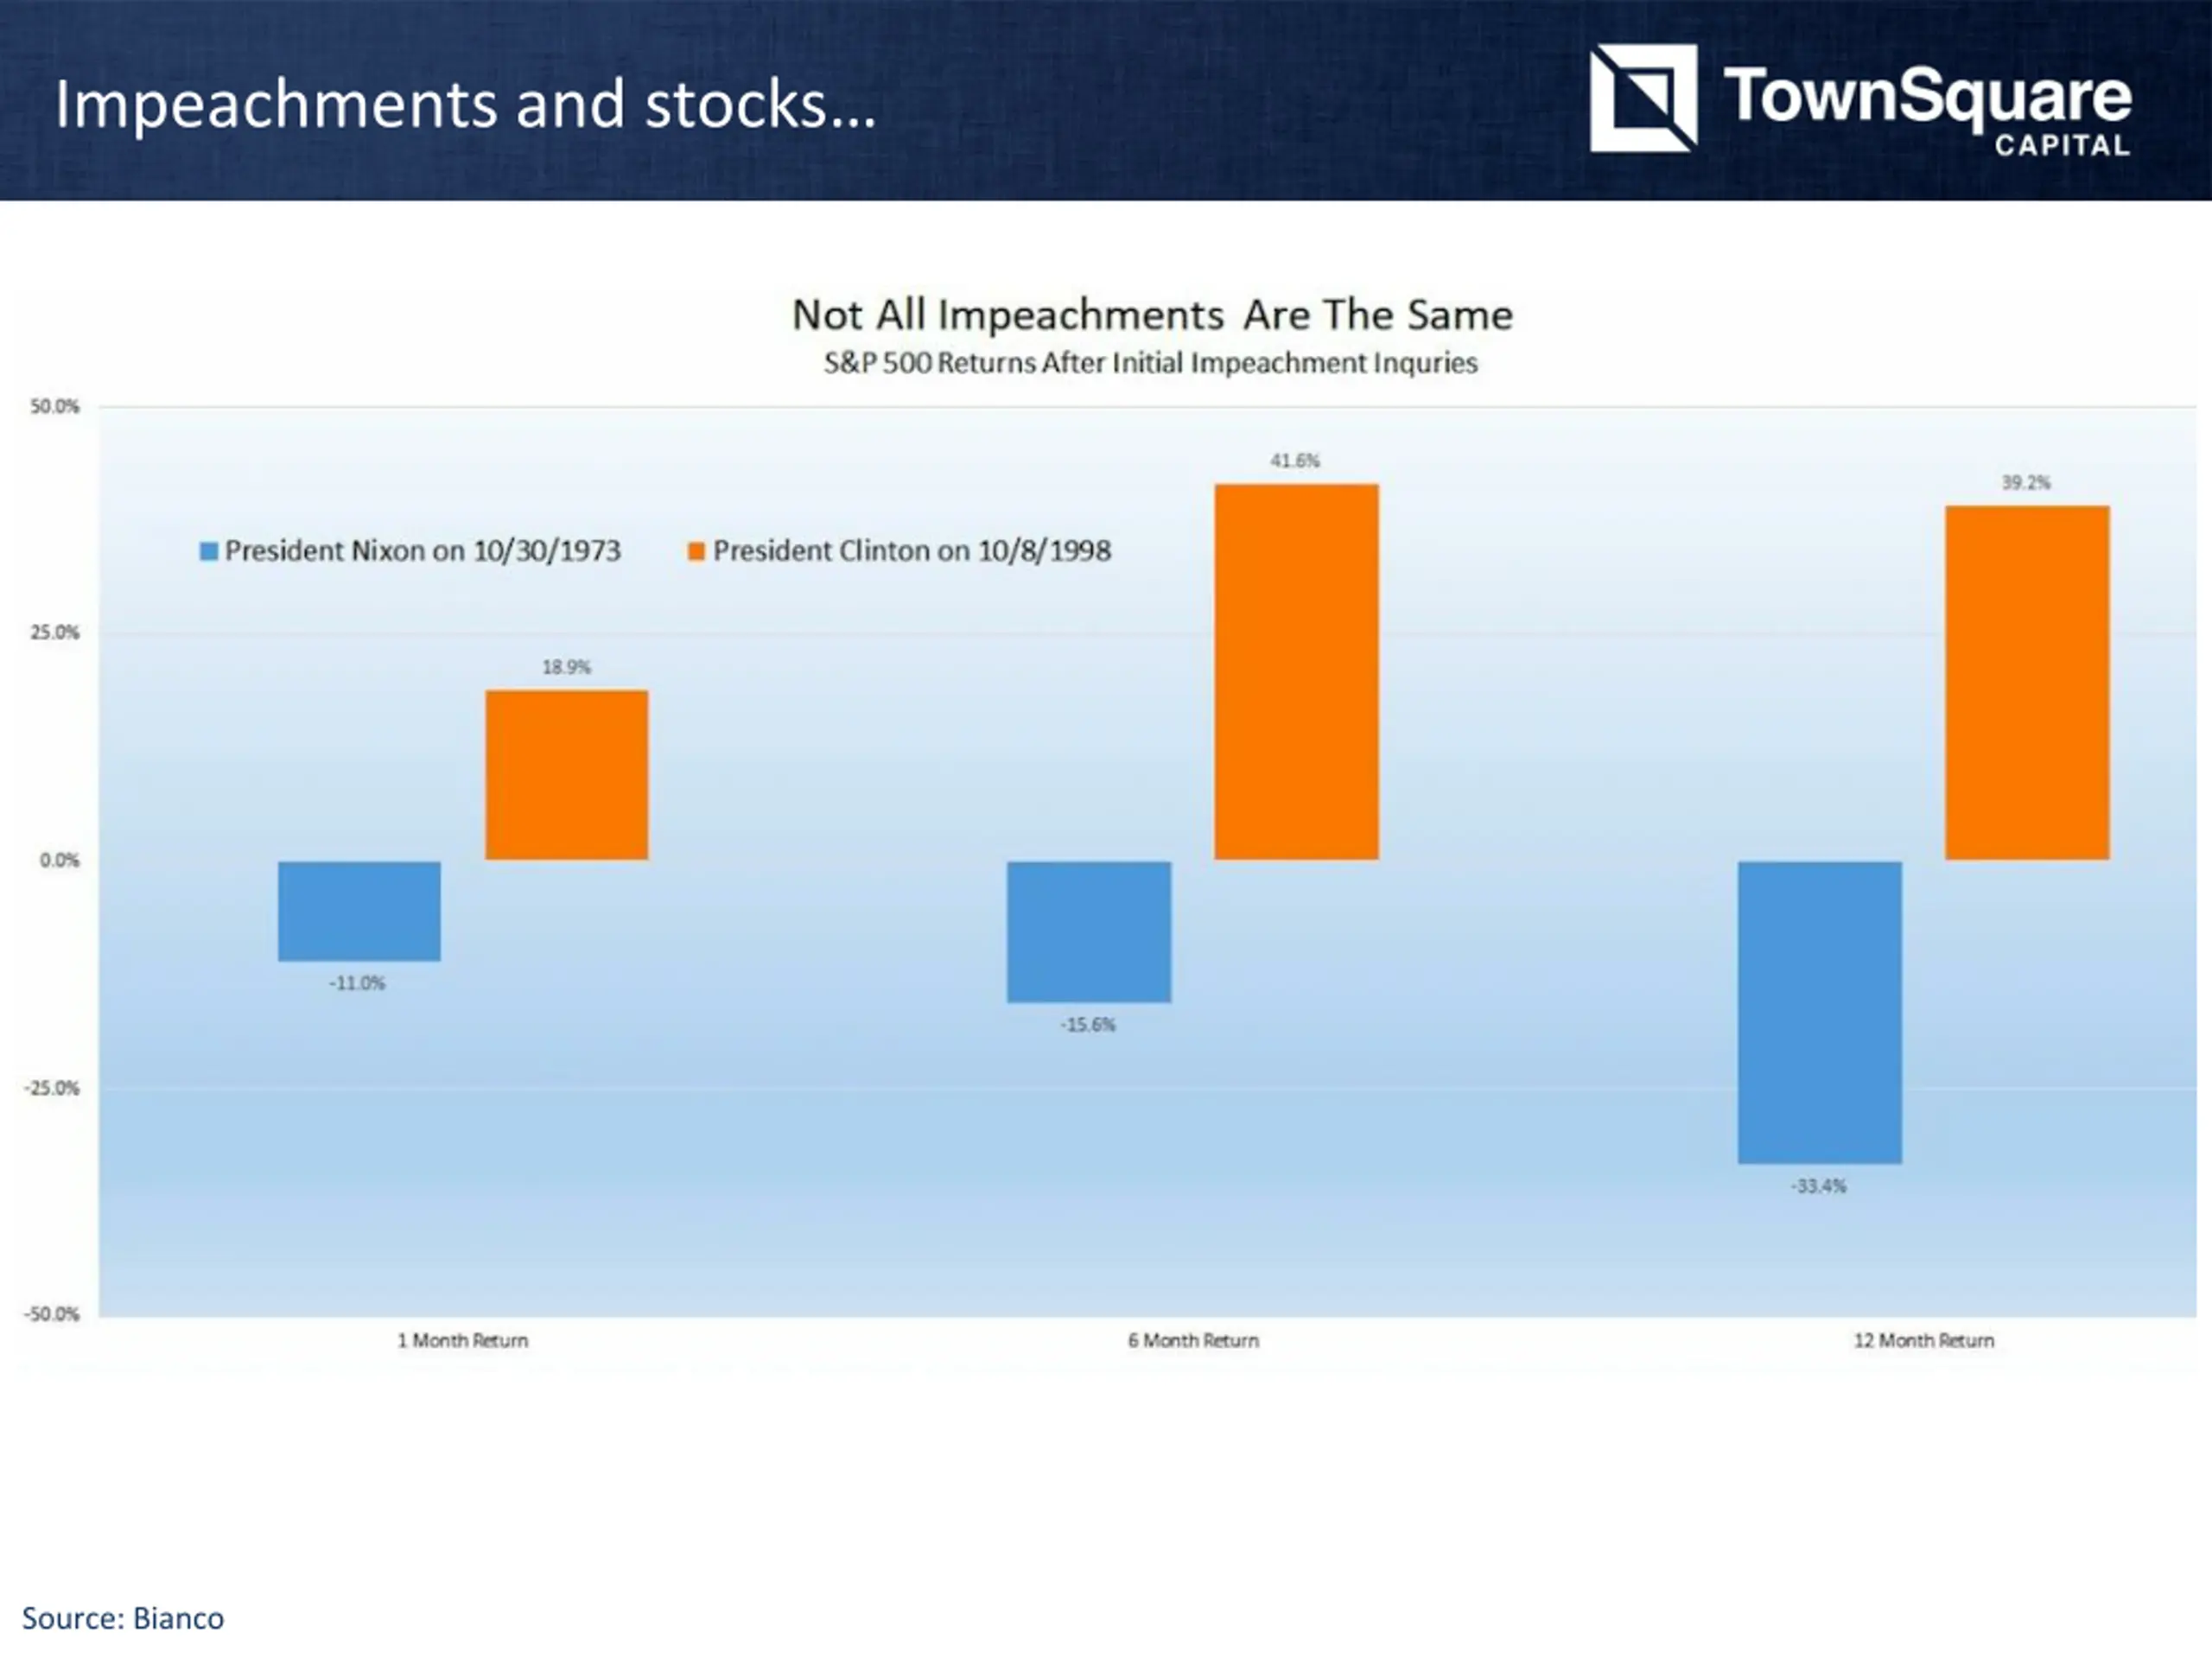The width and height of the screenshot is (2212, 1659).
Task: Click the orange 18.9% one-month bar
Action: click(x=567, y=775)
